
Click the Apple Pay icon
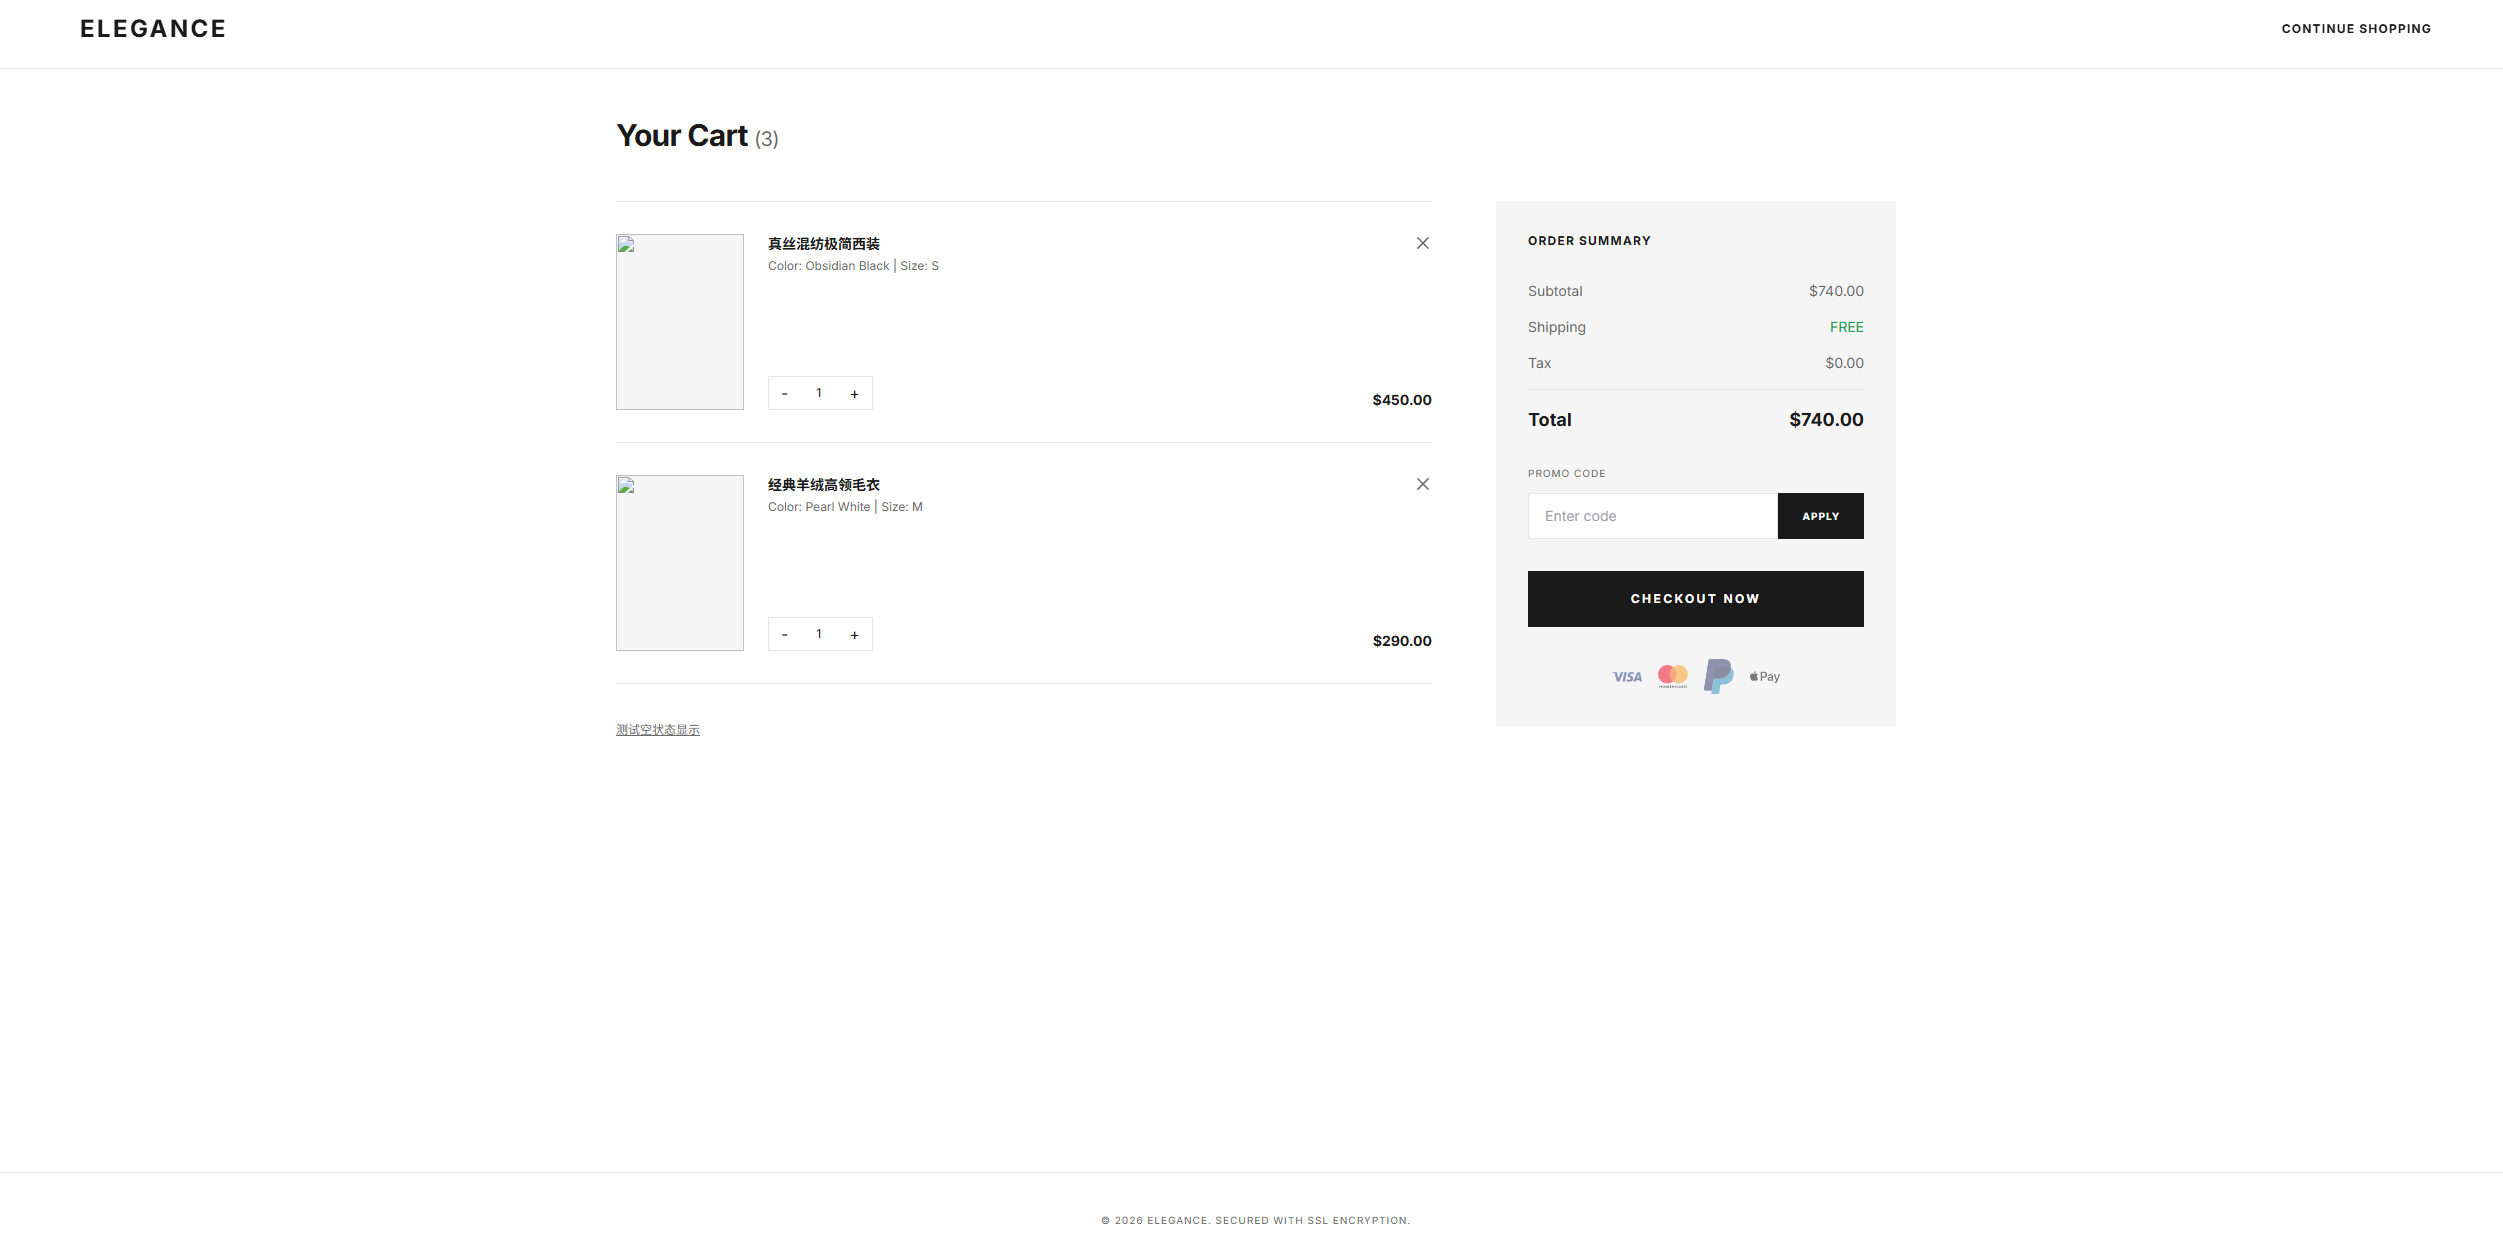[x=1765, y=677]
